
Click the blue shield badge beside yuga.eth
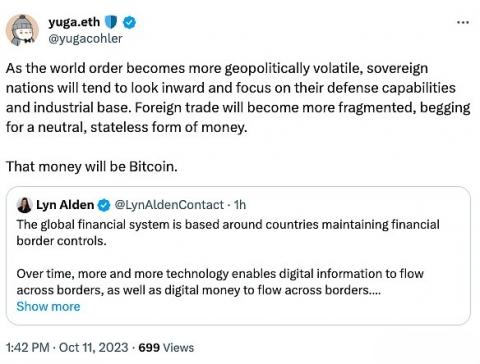click(111, 22)
